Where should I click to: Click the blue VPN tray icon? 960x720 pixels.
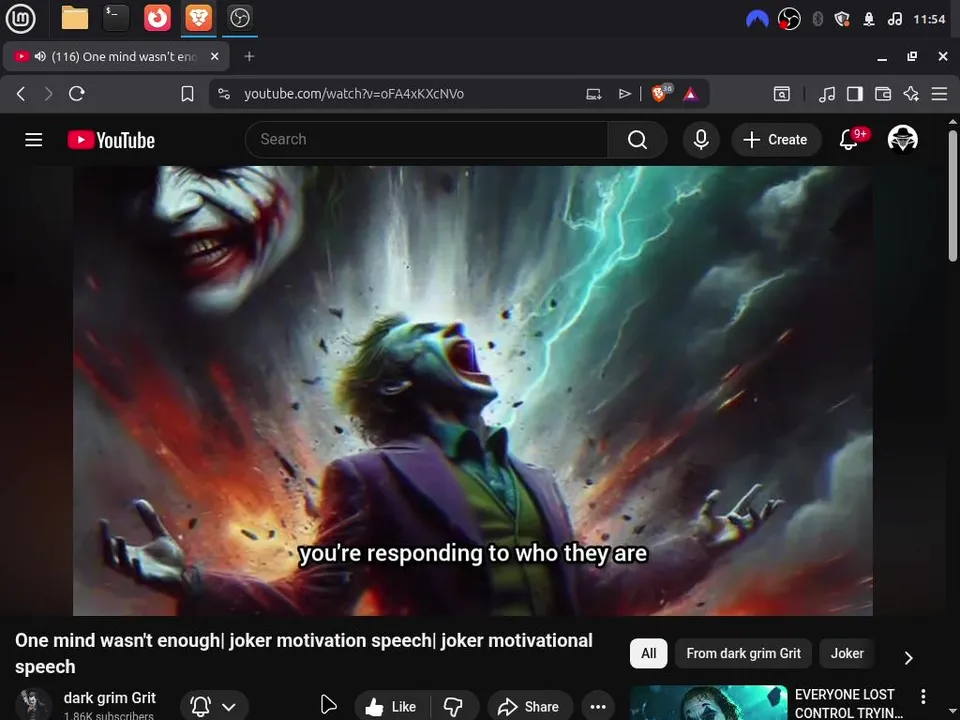[x=757, y=20]
